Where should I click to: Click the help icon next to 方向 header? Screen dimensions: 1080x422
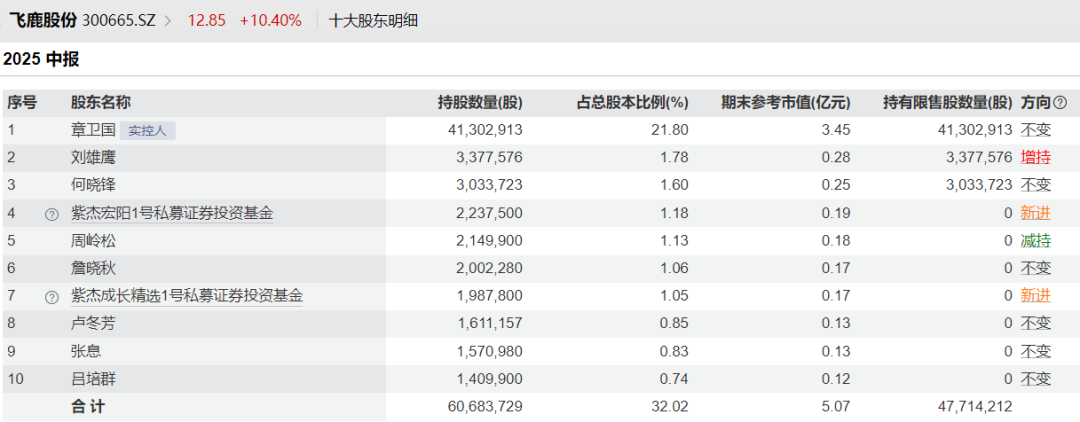(x=1060, y=103)
